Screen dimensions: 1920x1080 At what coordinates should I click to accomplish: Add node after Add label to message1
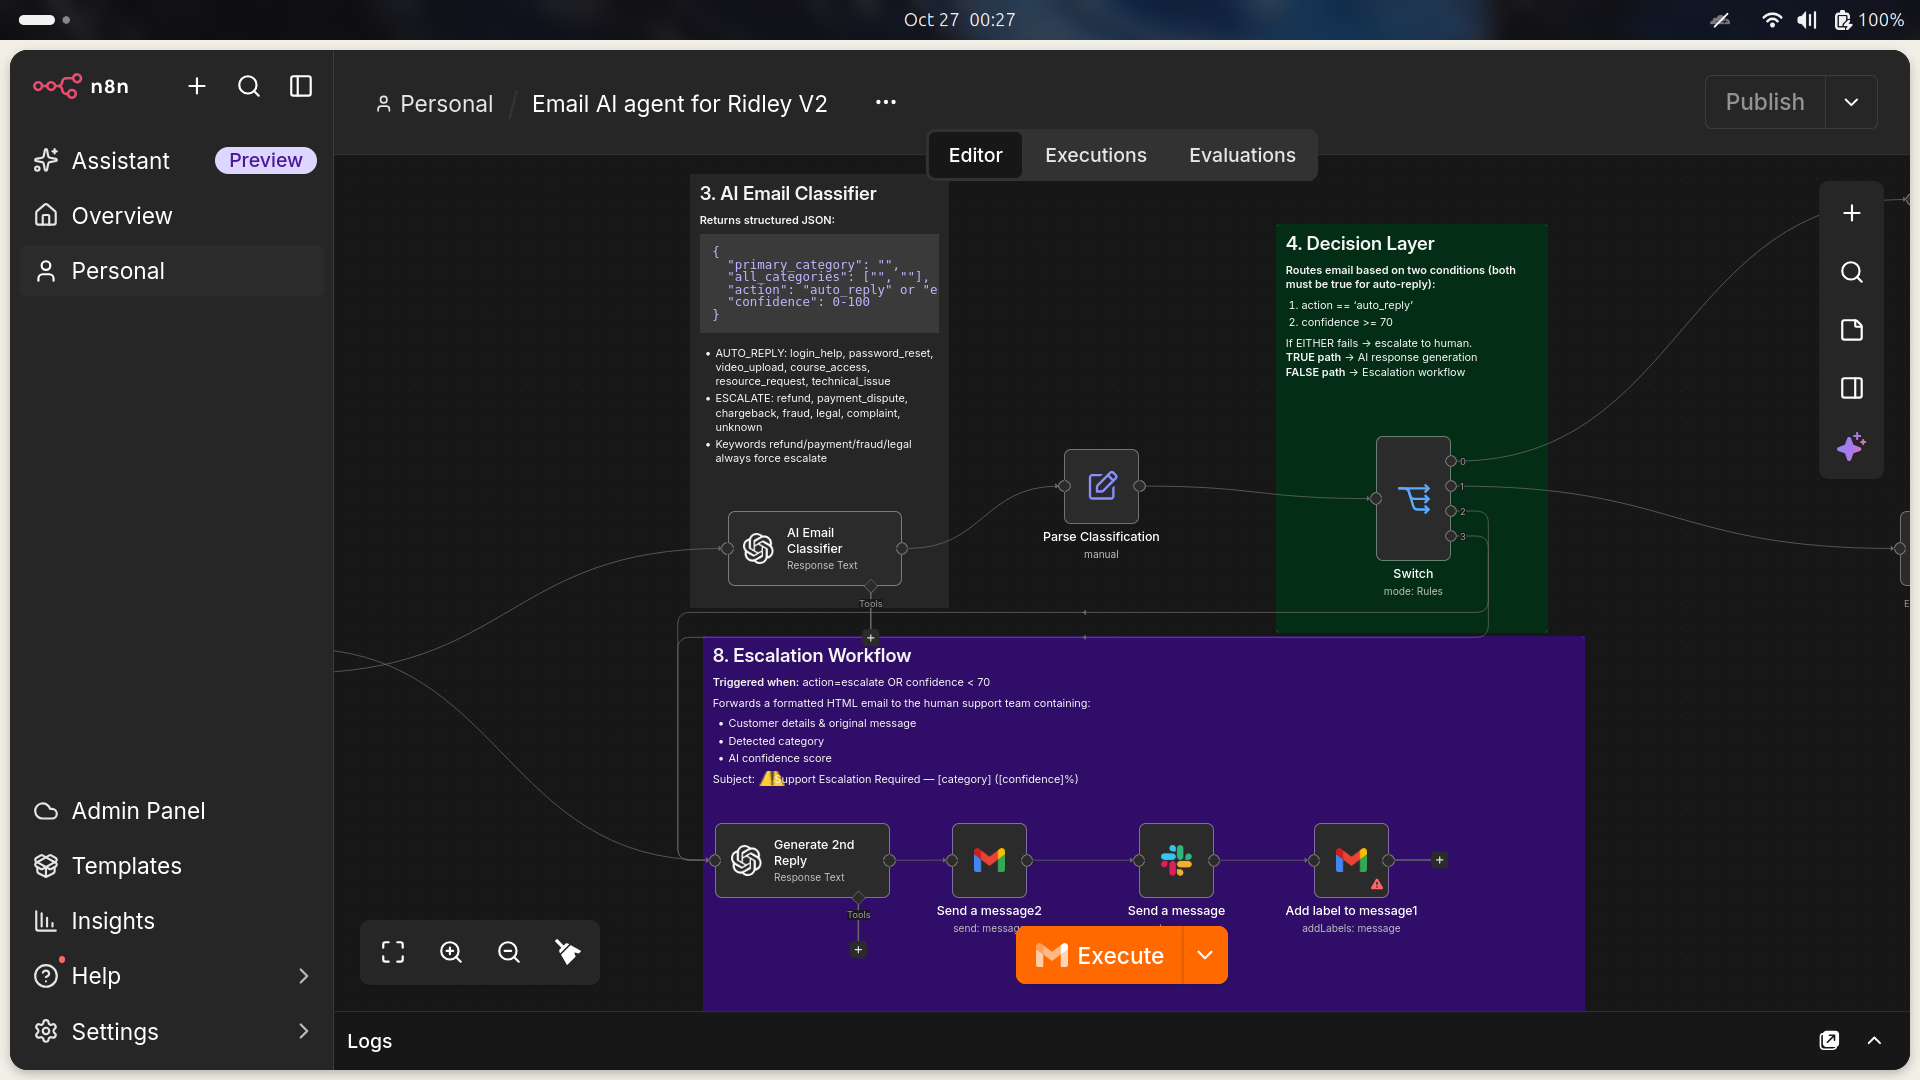1440,860
